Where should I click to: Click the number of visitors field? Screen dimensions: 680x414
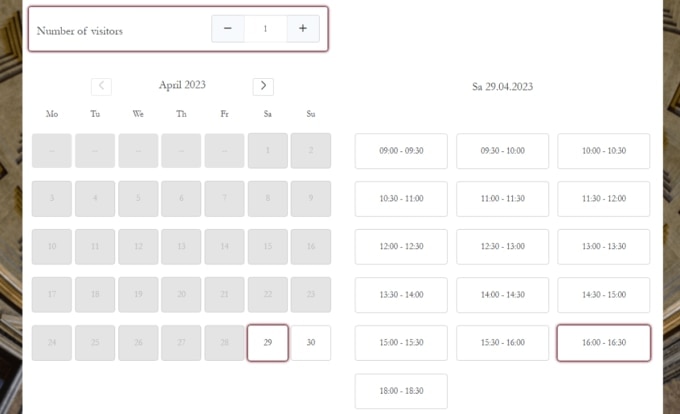[265, 29]
